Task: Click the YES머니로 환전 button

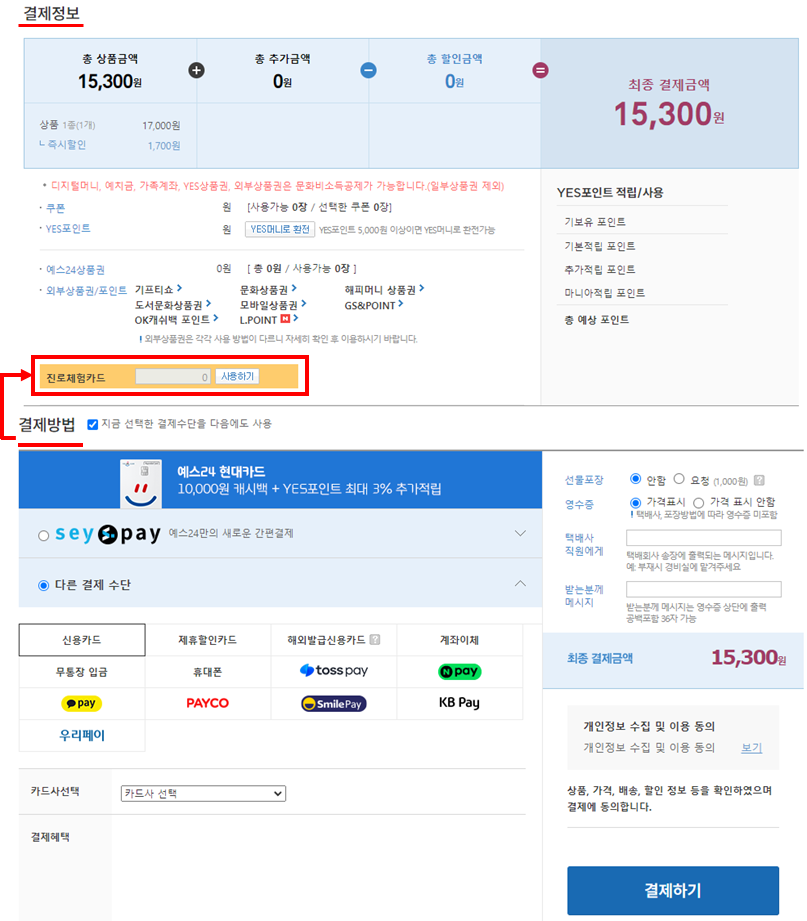Action: coord(279,229)
